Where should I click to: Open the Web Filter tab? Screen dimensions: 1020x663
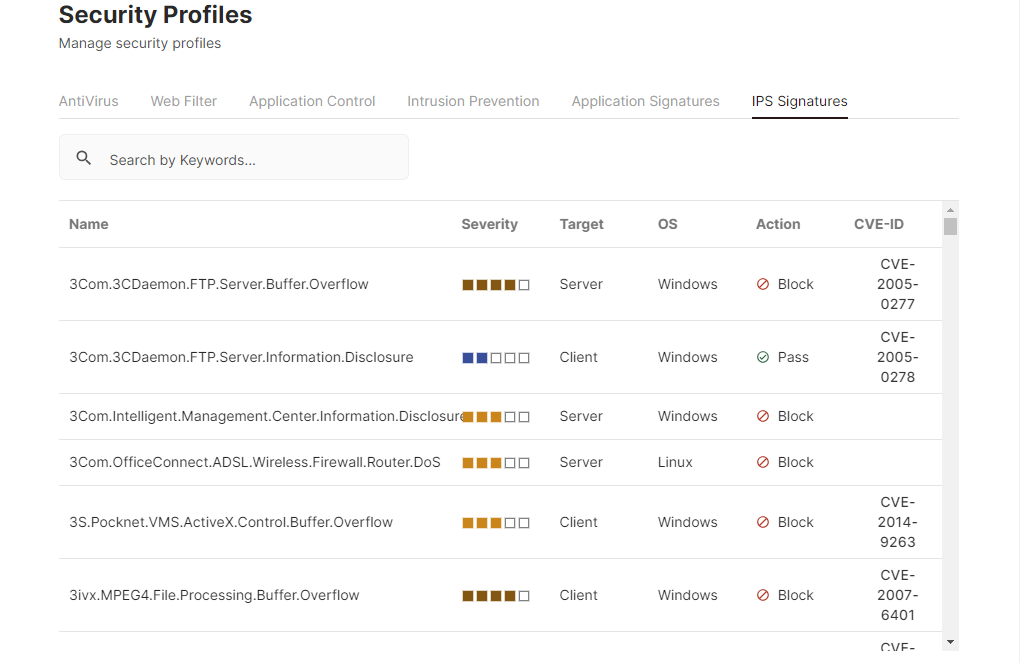pos(184,101)
